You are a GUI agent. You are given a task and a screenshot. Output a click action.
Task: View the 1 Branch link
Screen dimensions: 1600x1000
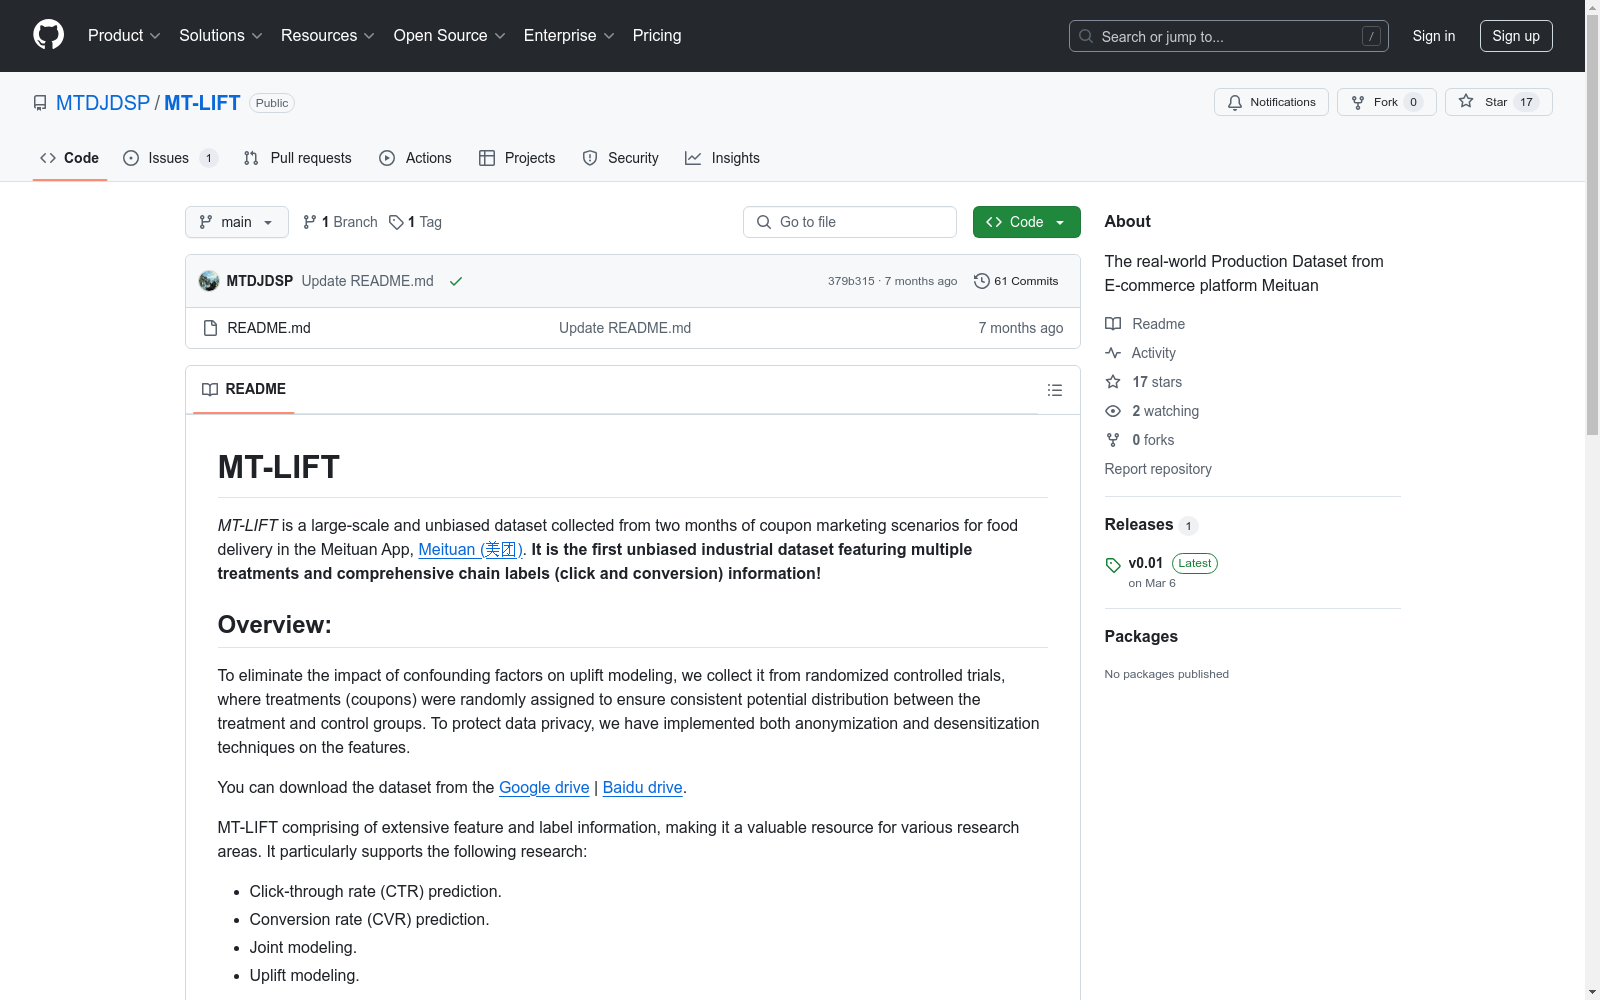340,222
